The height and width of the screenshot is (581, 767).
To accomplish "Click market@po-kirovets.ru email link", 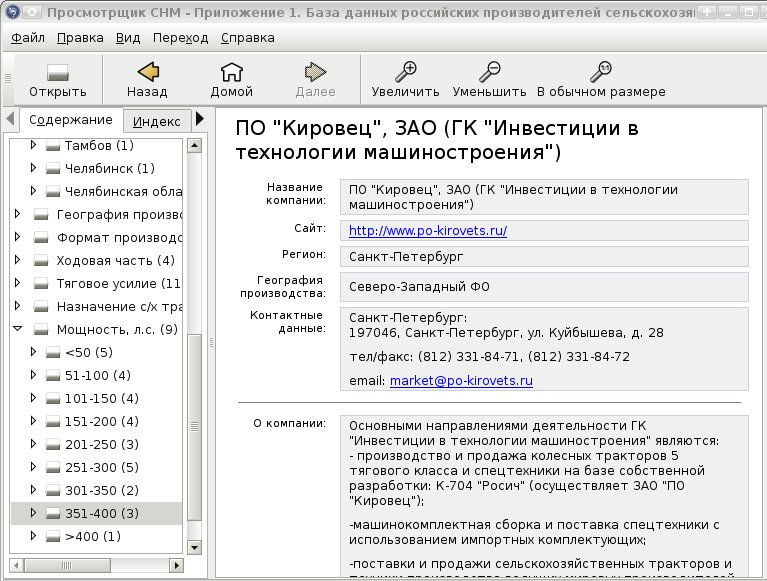I will (461, 380).
